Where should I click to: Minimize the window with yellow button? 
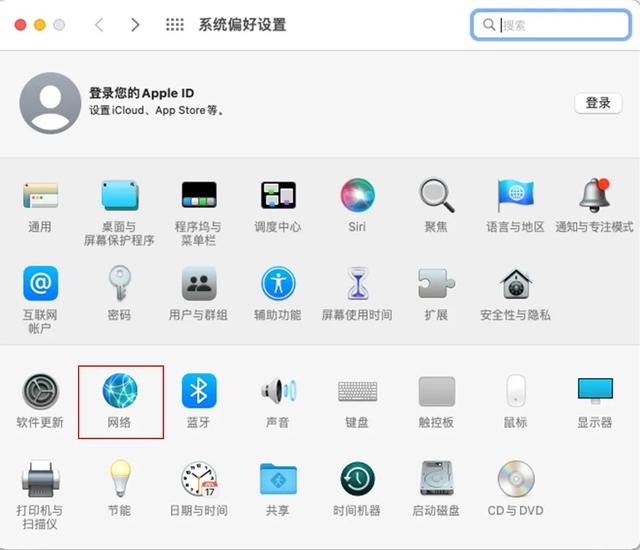(40, 25)
